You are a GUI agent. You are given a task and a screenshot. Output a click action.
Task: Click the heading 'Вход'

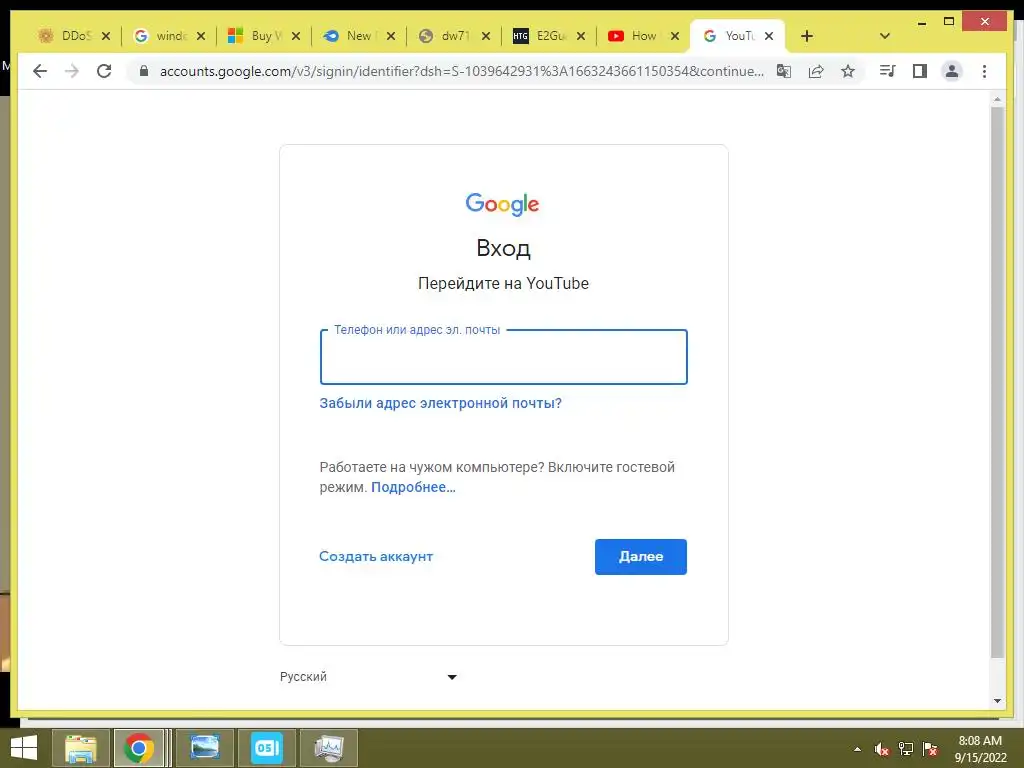point(504,248)
